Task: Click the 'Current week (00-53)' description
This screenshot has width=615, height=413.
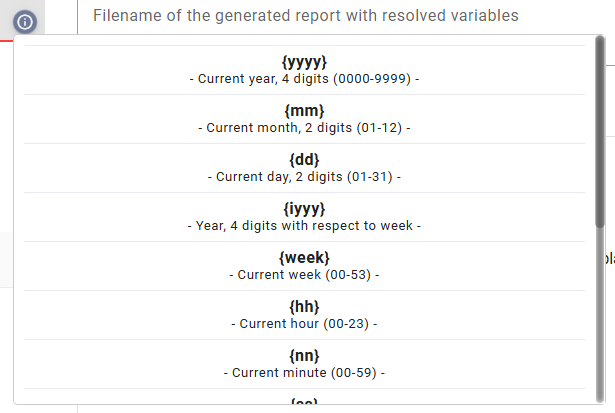Action: (x=304, y=275)
